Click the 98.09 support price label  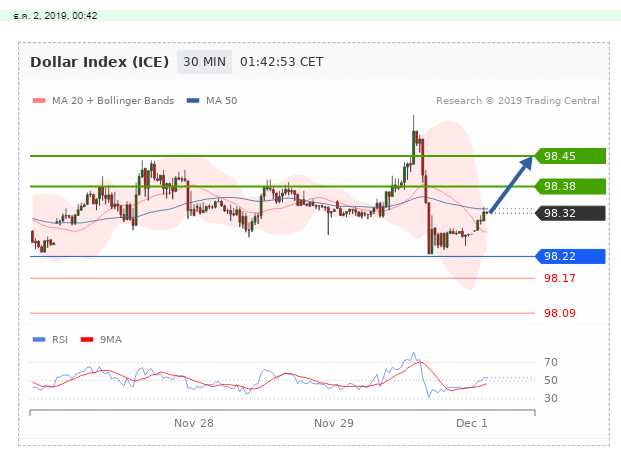(x=560, y=313)
